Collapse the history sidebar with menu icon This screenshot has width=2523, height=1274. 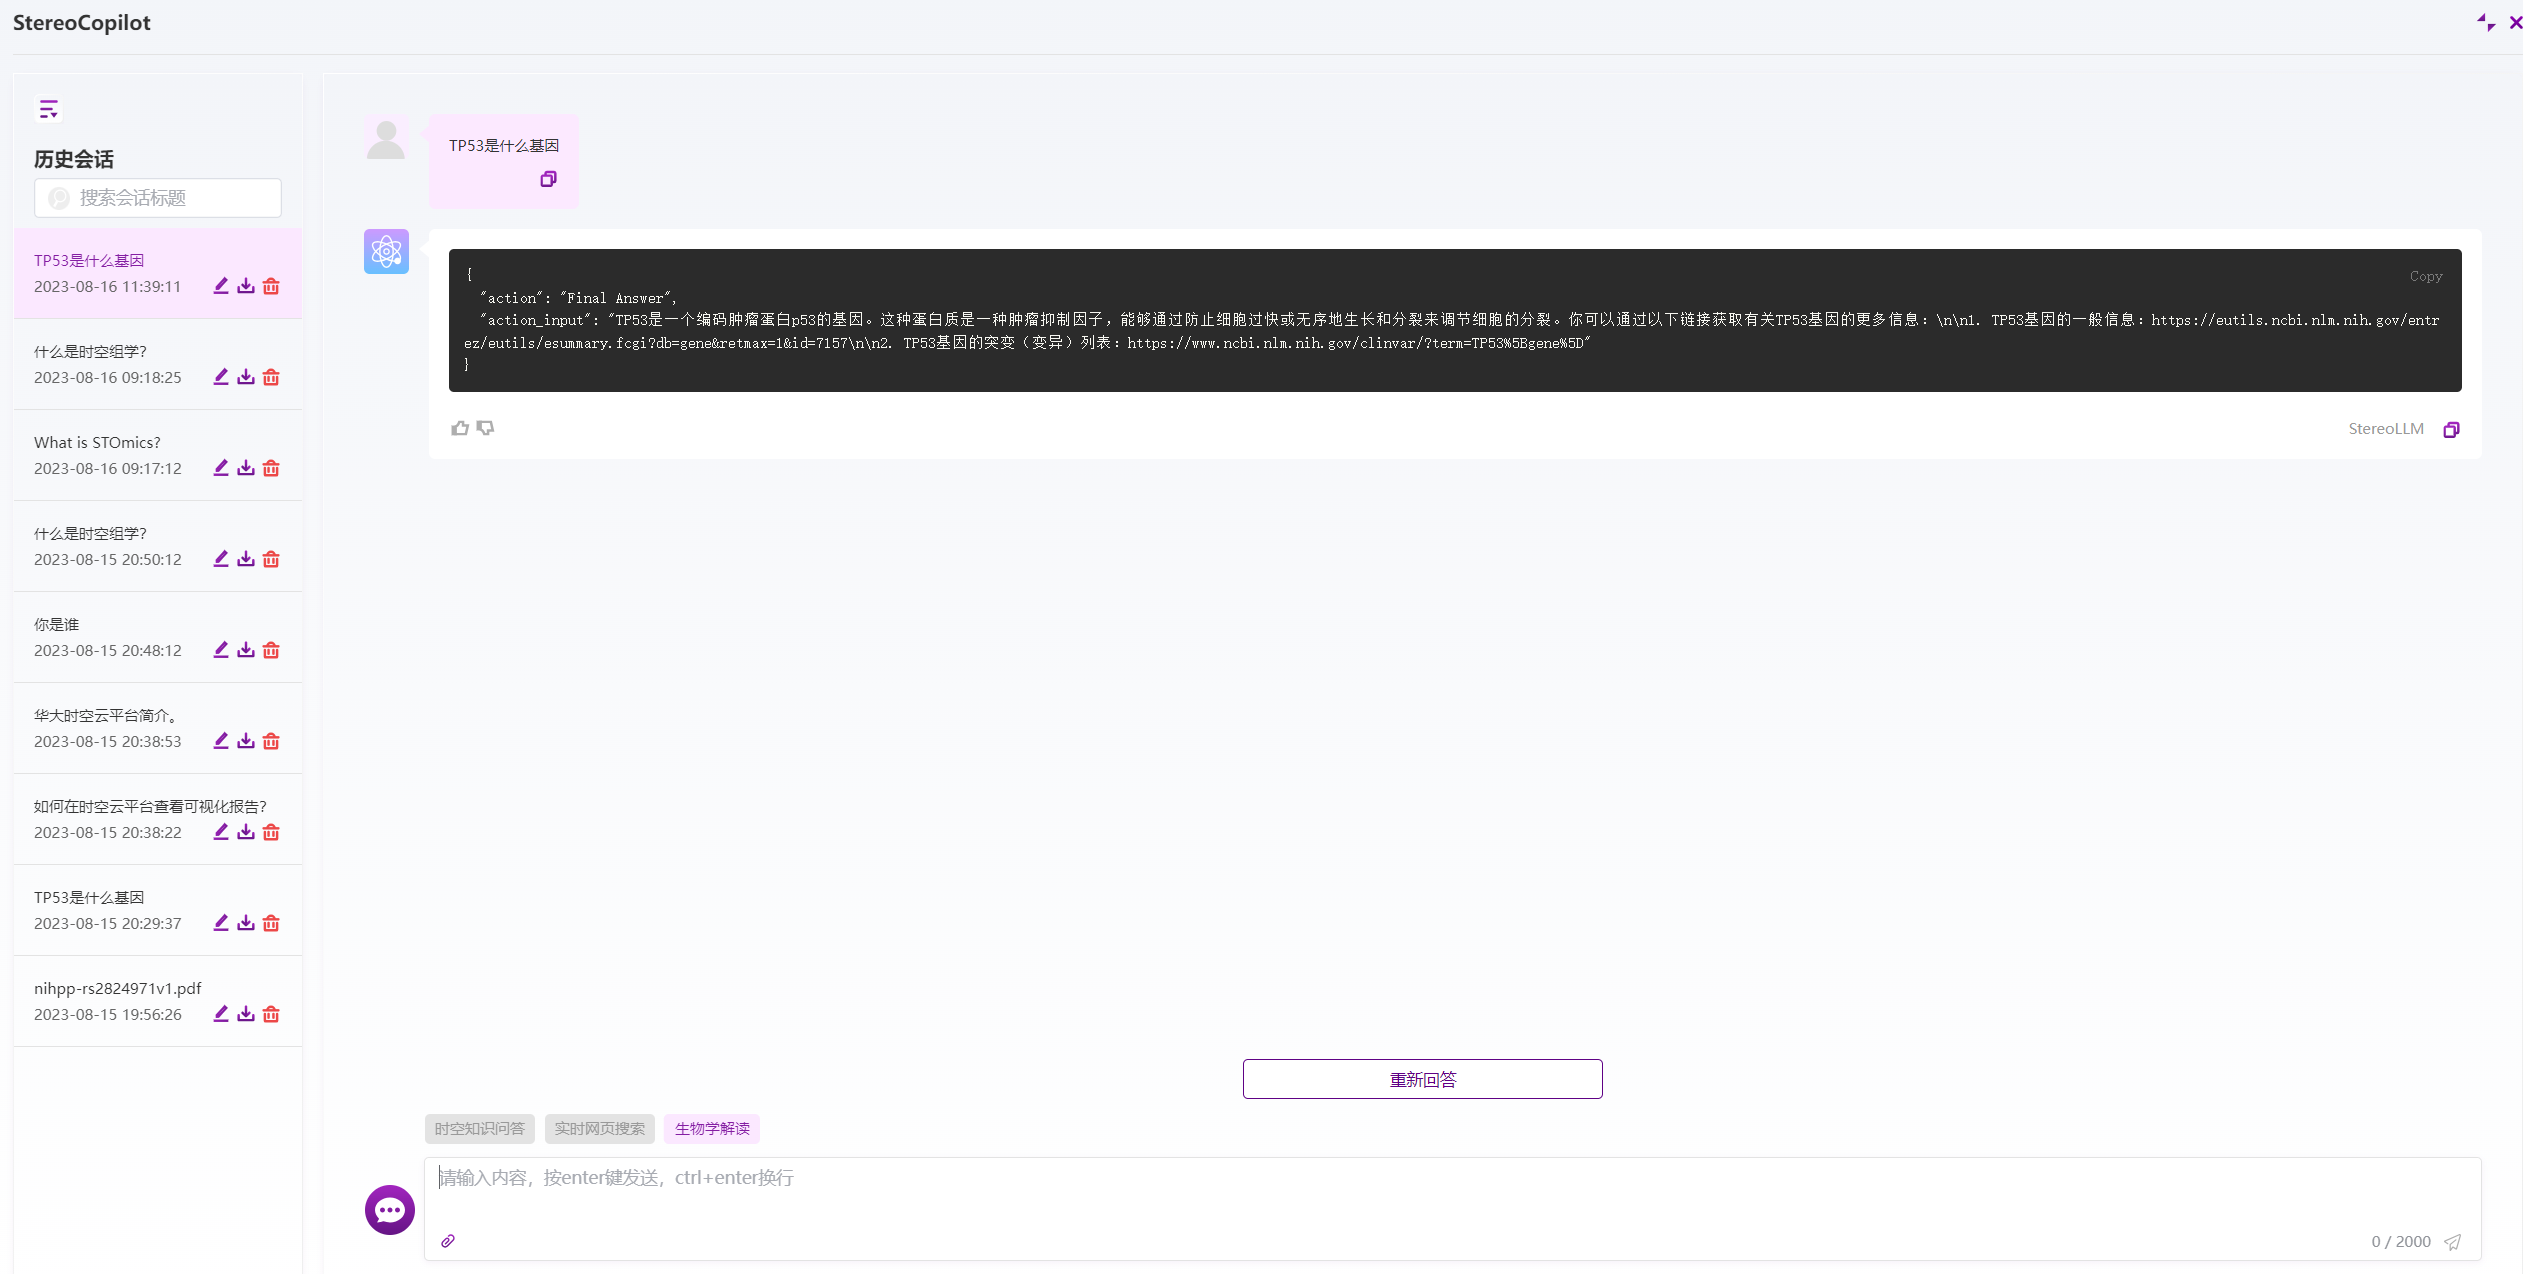(x=48, y=109)
